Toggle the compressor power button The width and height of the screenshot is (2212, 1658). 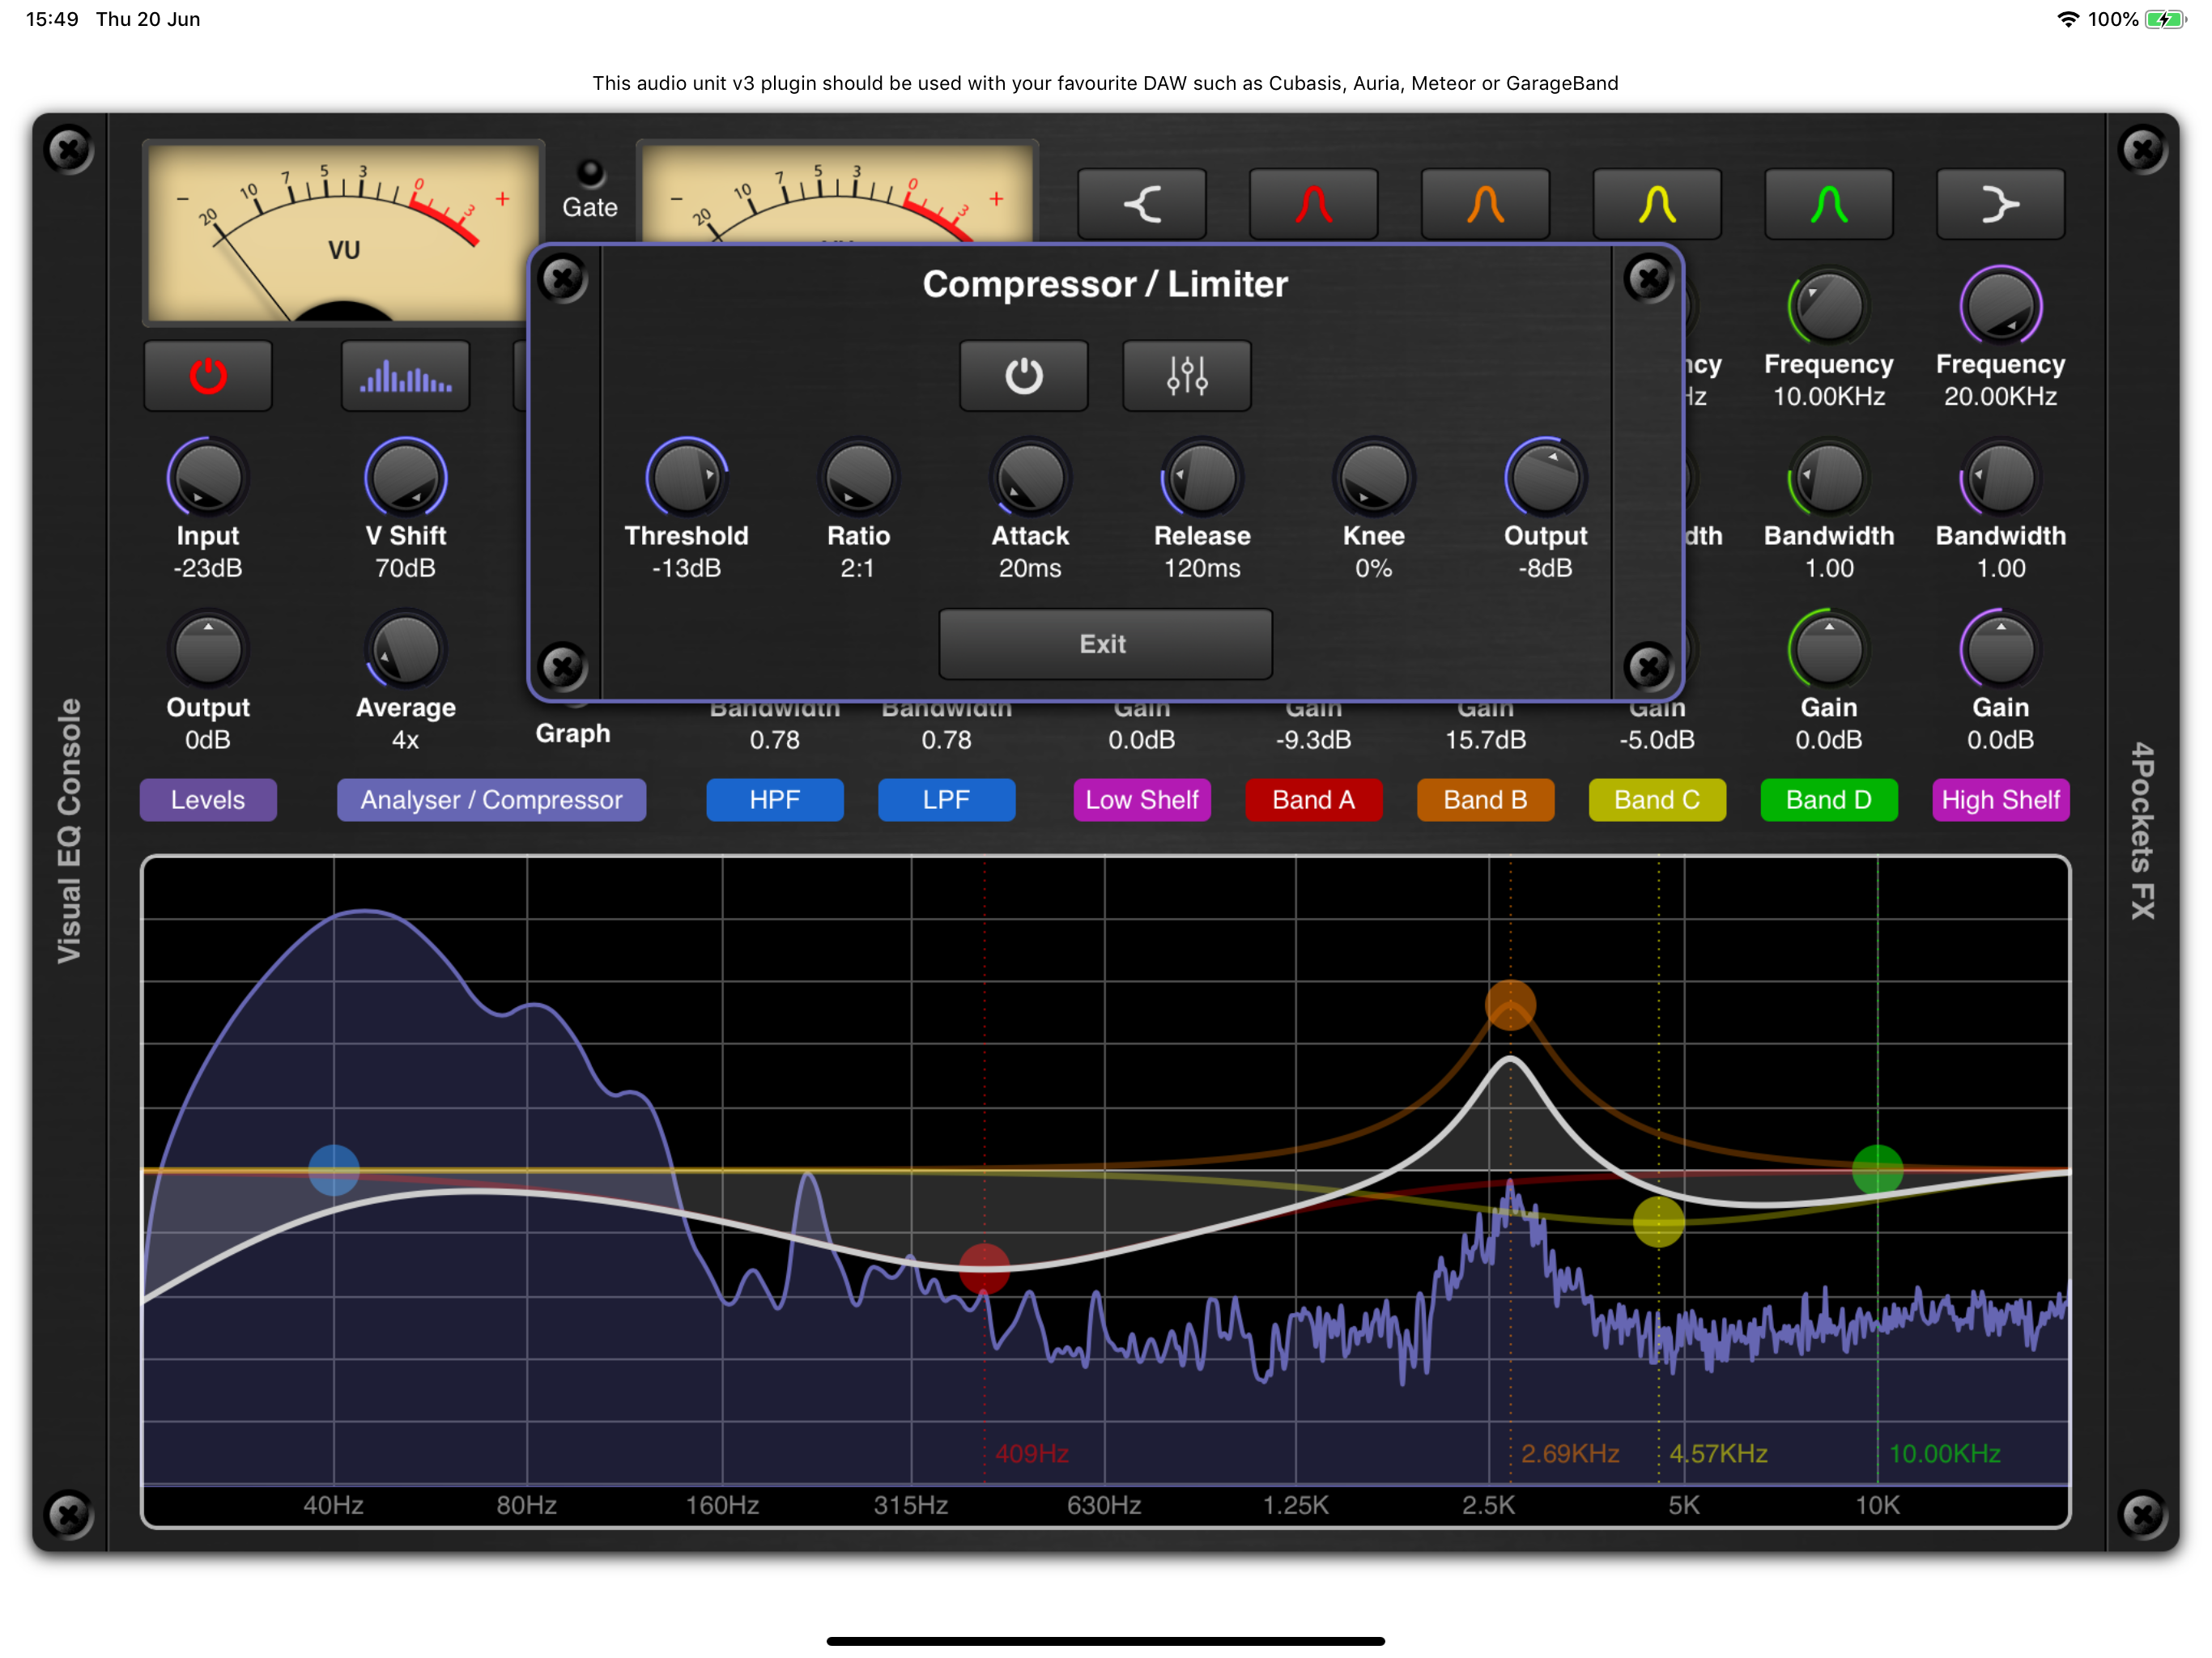1024,375
